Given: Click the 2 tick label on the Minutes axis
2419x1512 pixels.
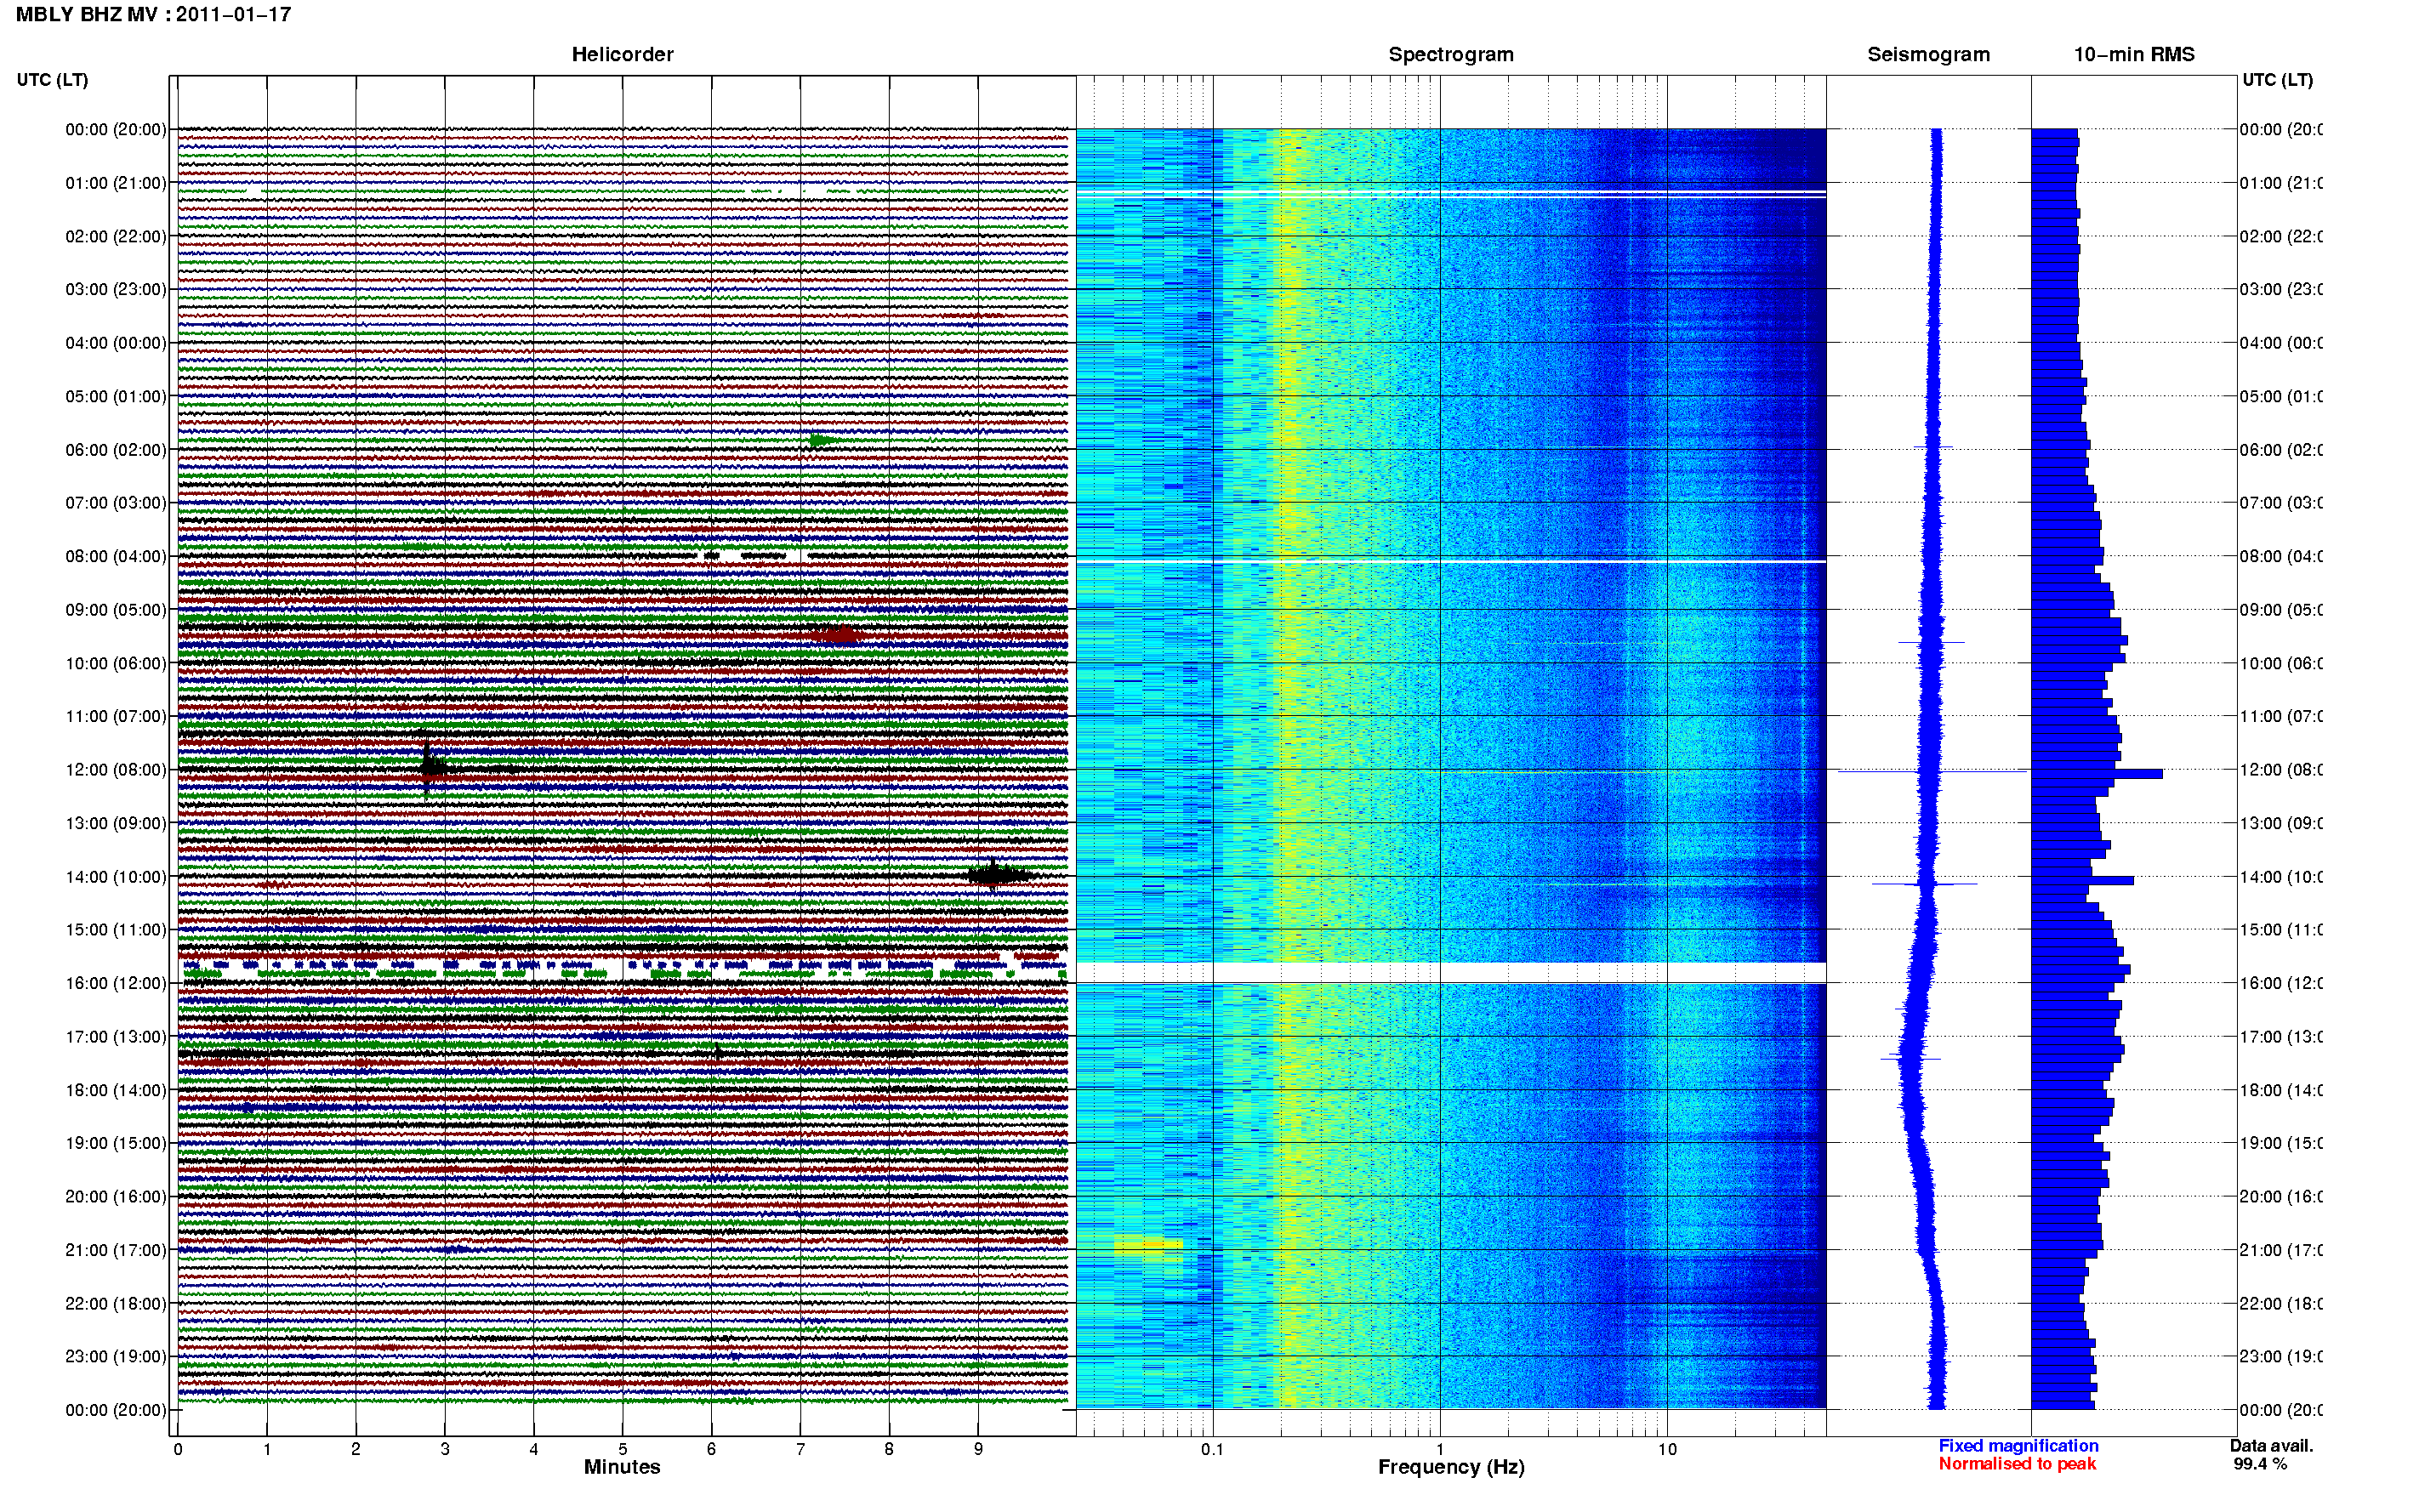Looking at the screenshot, I should point(356,1449).
